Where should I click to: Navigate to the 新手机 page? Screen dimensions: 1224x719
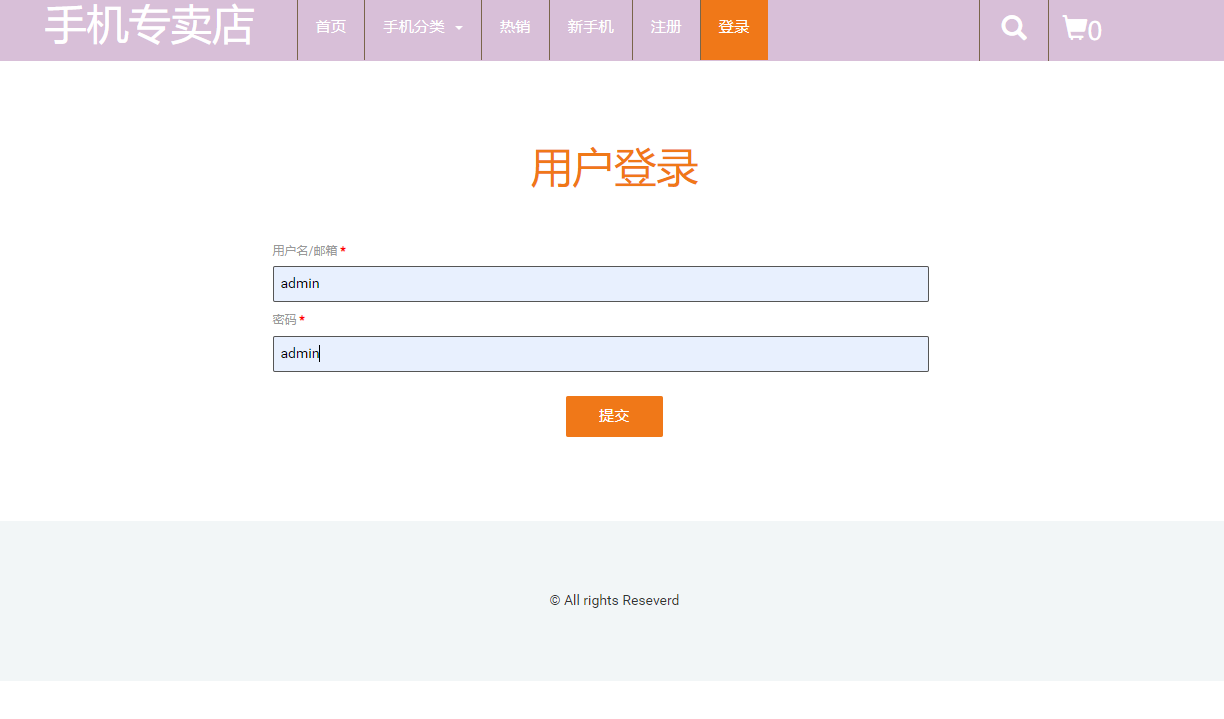pyautogui.click(x=590, y=27)
